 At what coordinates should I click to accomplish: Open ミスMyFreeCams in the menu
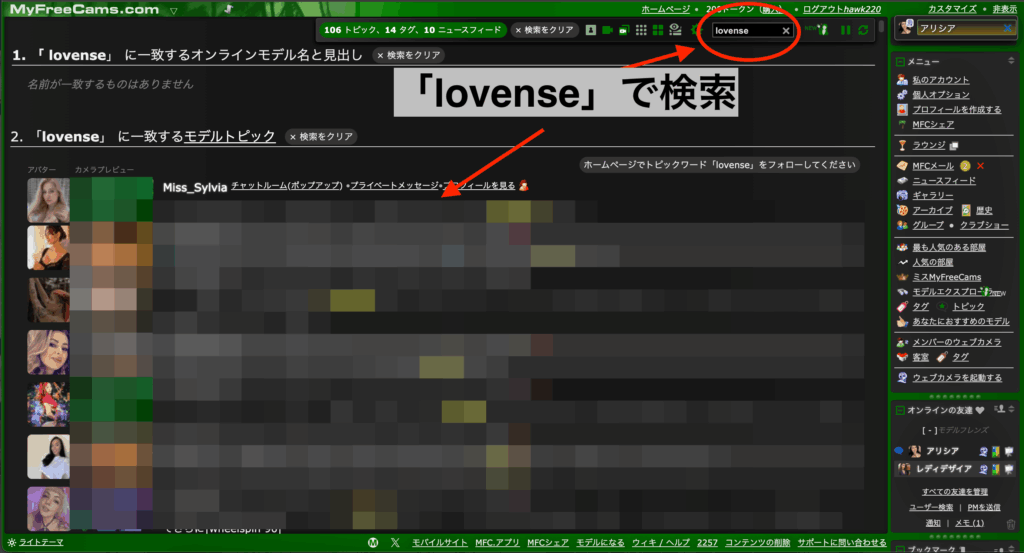[947, 277]
